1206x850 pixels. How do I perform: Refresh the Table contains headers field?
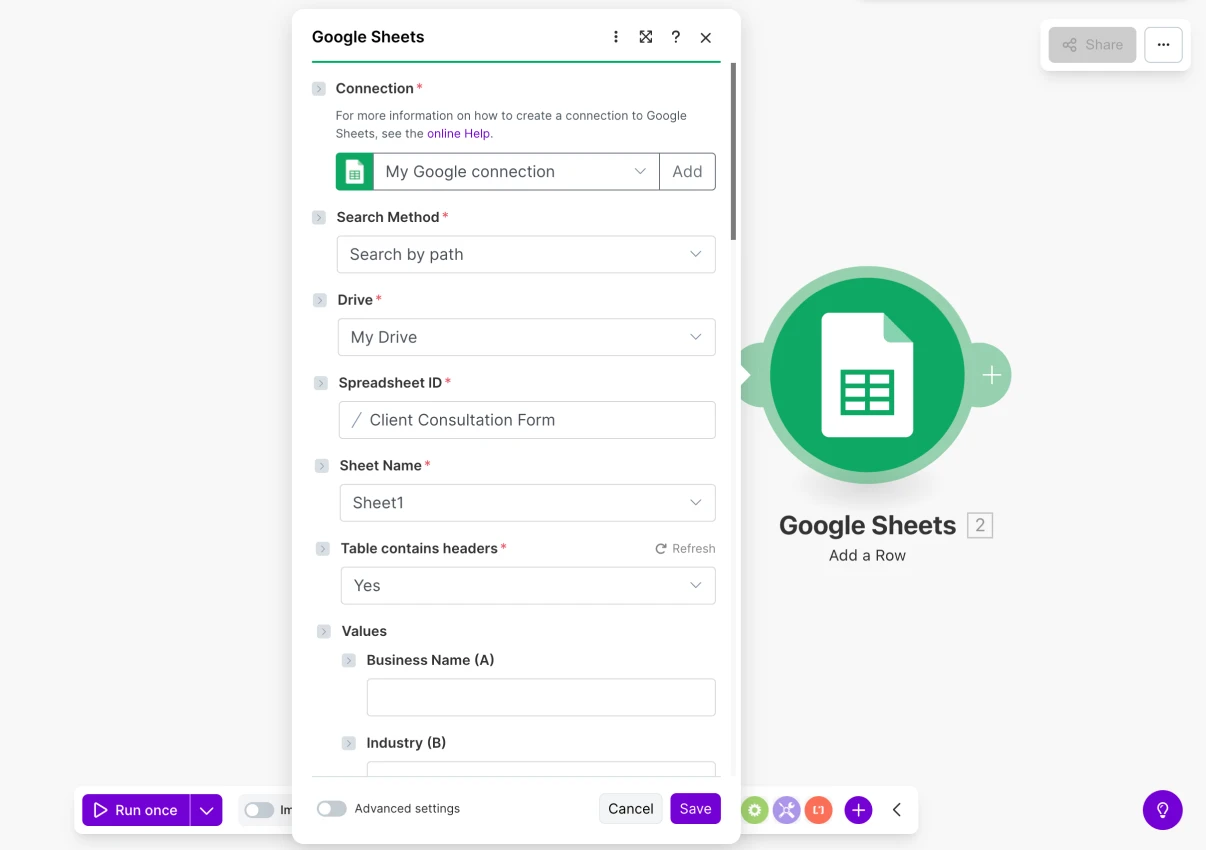(x=685, y=548)
